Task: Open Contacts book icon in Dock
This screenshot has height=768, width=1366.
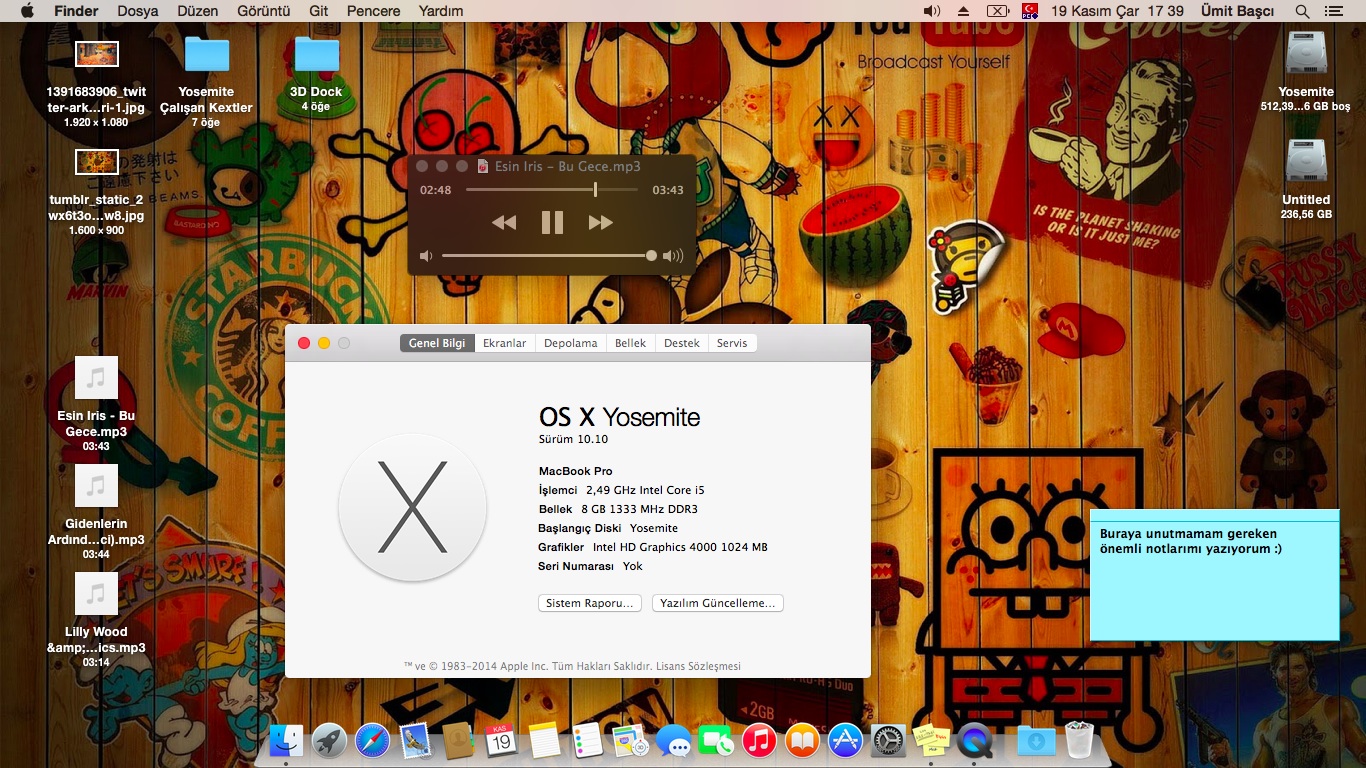Action: coord(458,741)
